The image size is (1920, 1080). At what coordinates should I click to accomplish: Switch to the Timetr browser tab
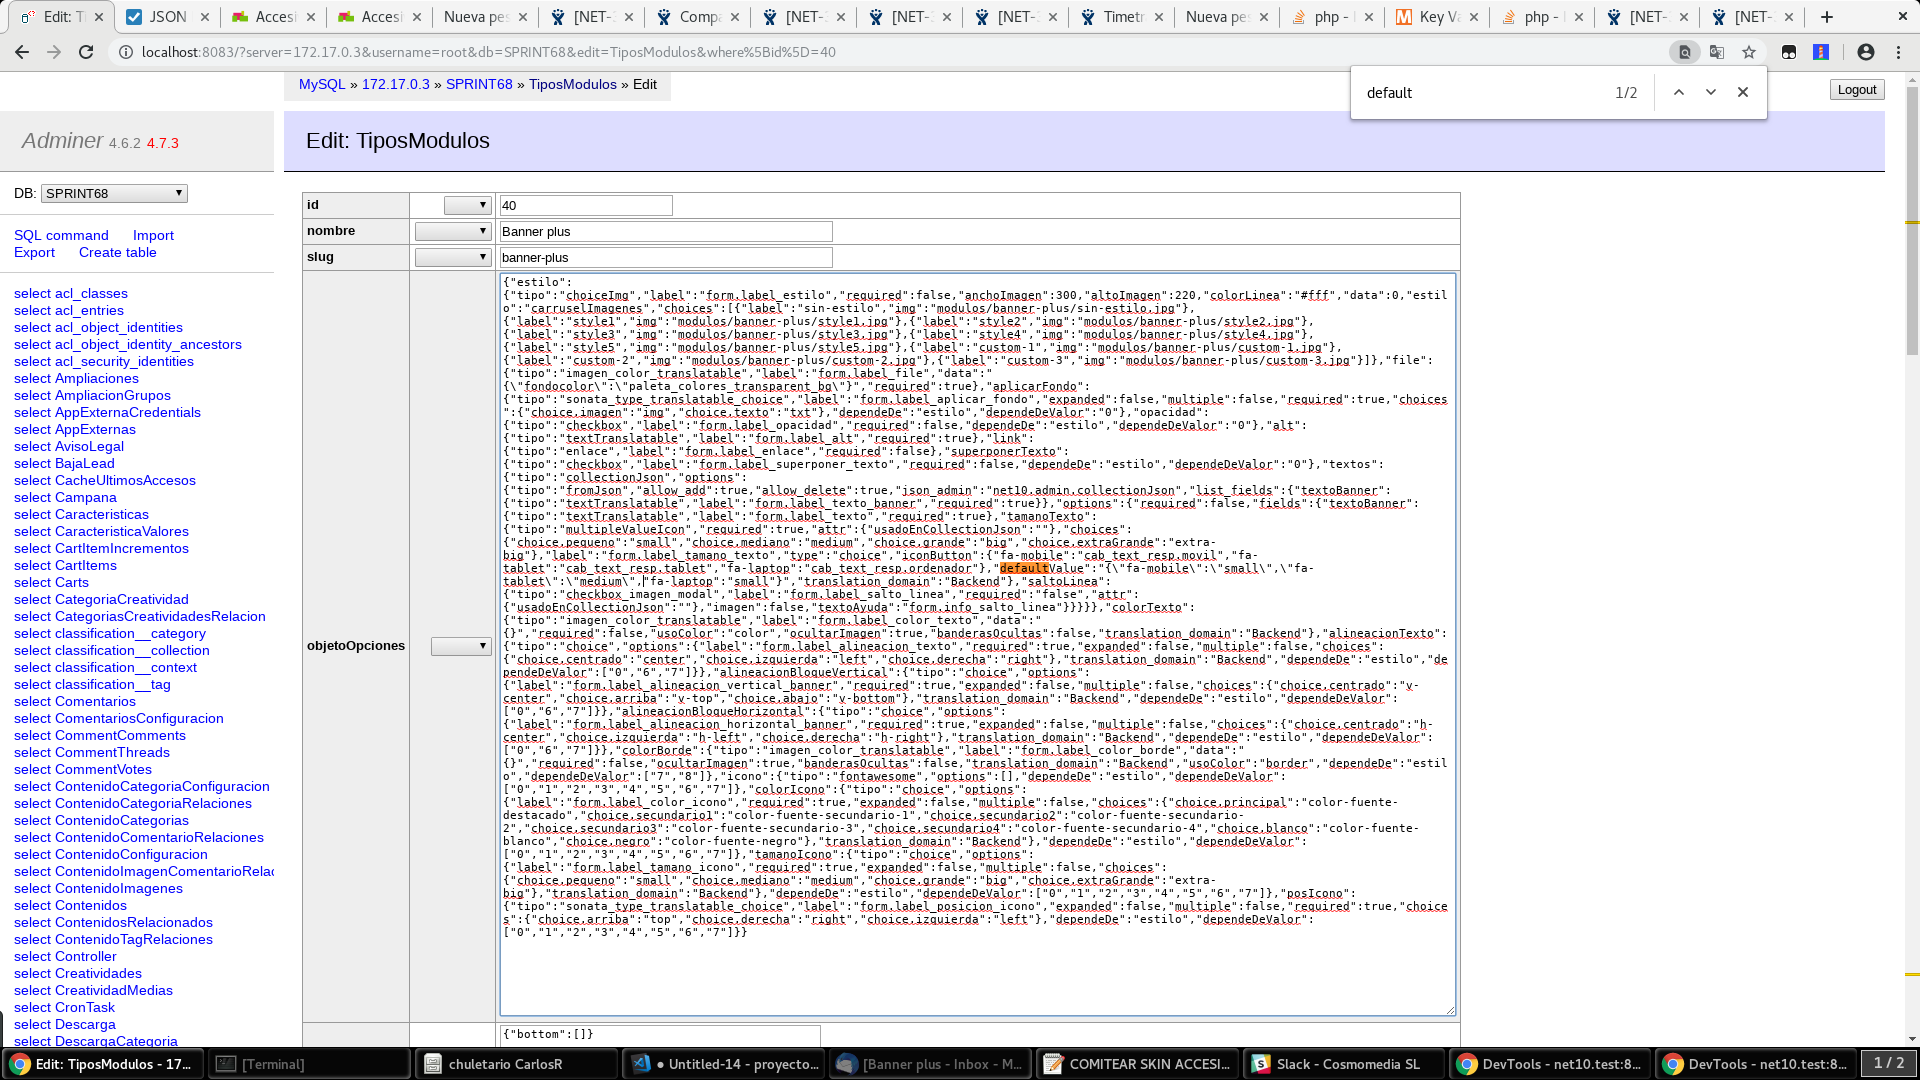point(1123,17)
